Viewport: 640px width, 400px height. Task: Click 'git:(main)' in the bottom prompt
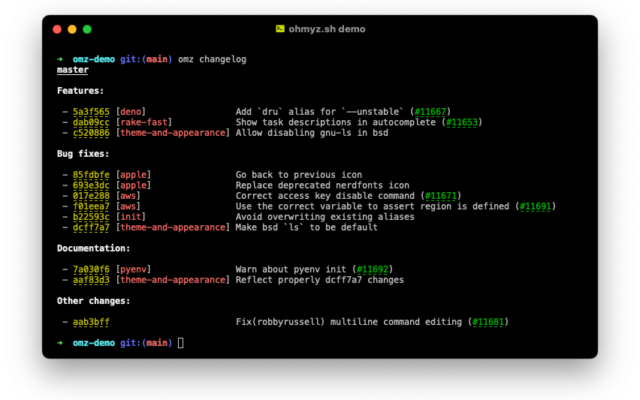[x=146, y=343]
